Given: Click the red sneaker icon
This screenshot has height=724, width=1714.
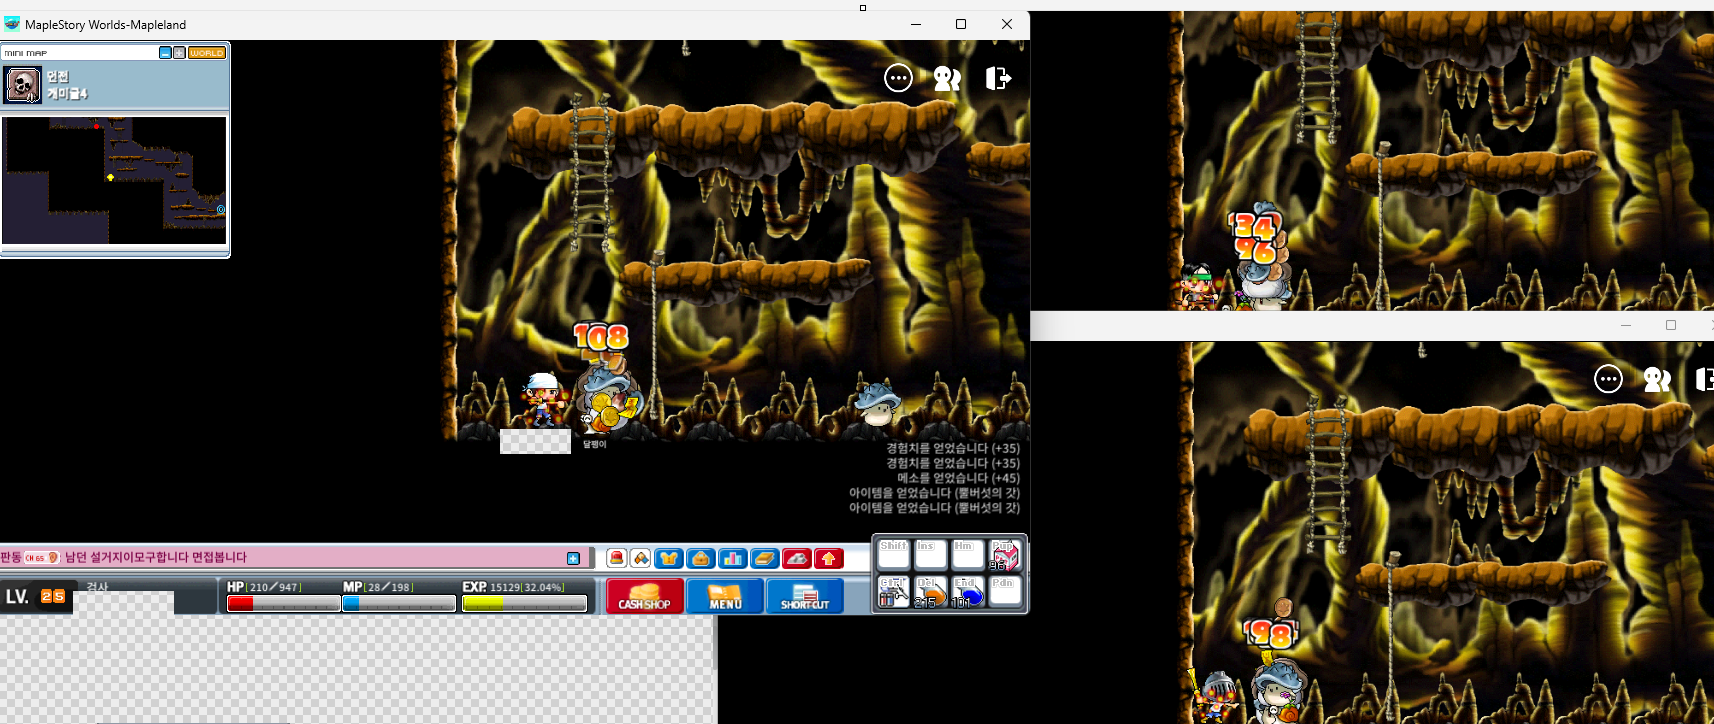Looking at the screenshot, I should (x=797, y=558).
